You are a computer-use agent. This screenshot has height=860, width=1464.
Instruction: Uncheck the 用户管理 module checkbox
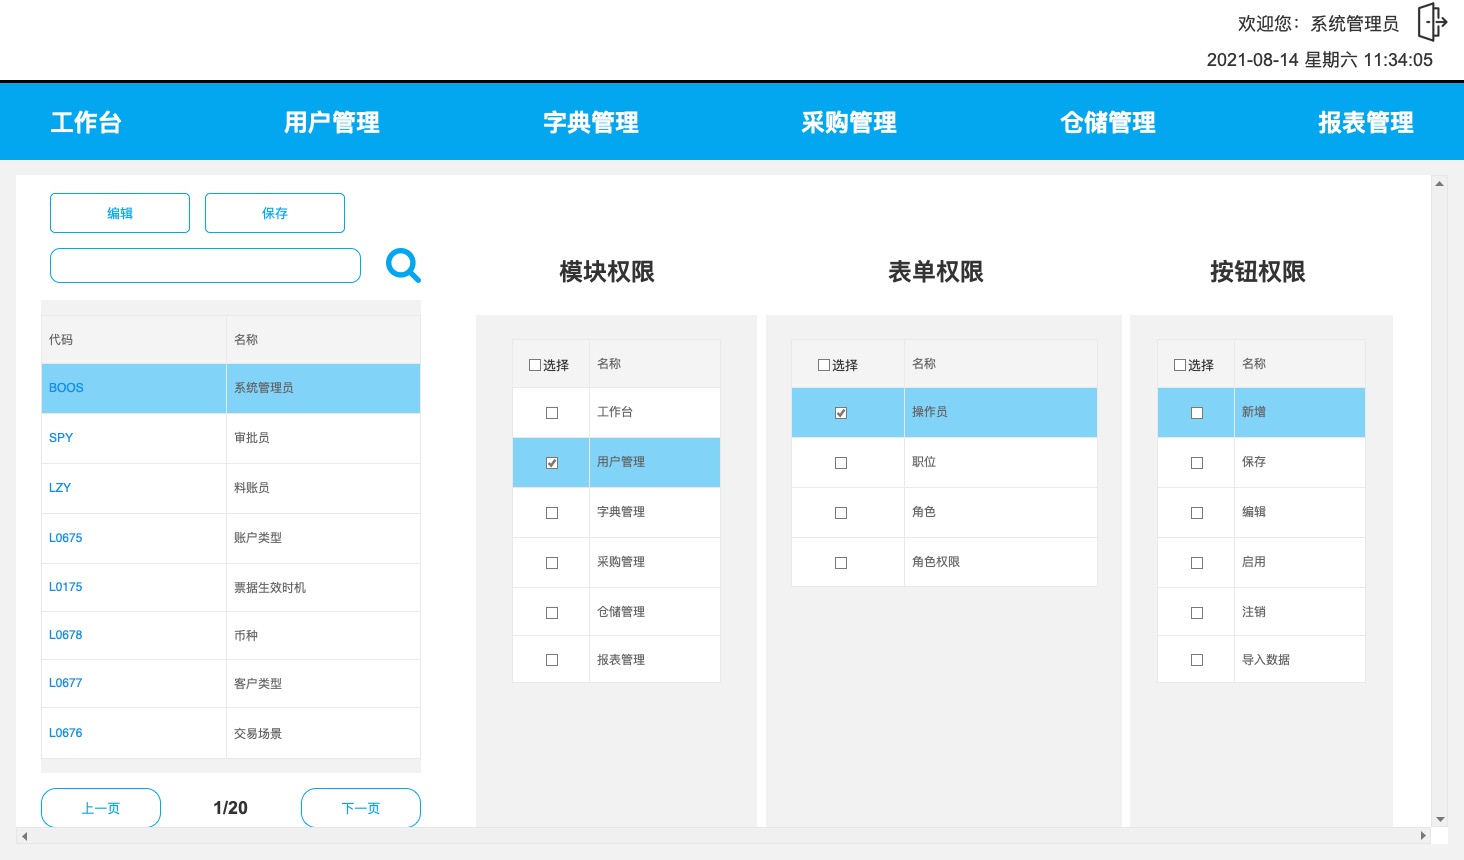pos(551,462)
